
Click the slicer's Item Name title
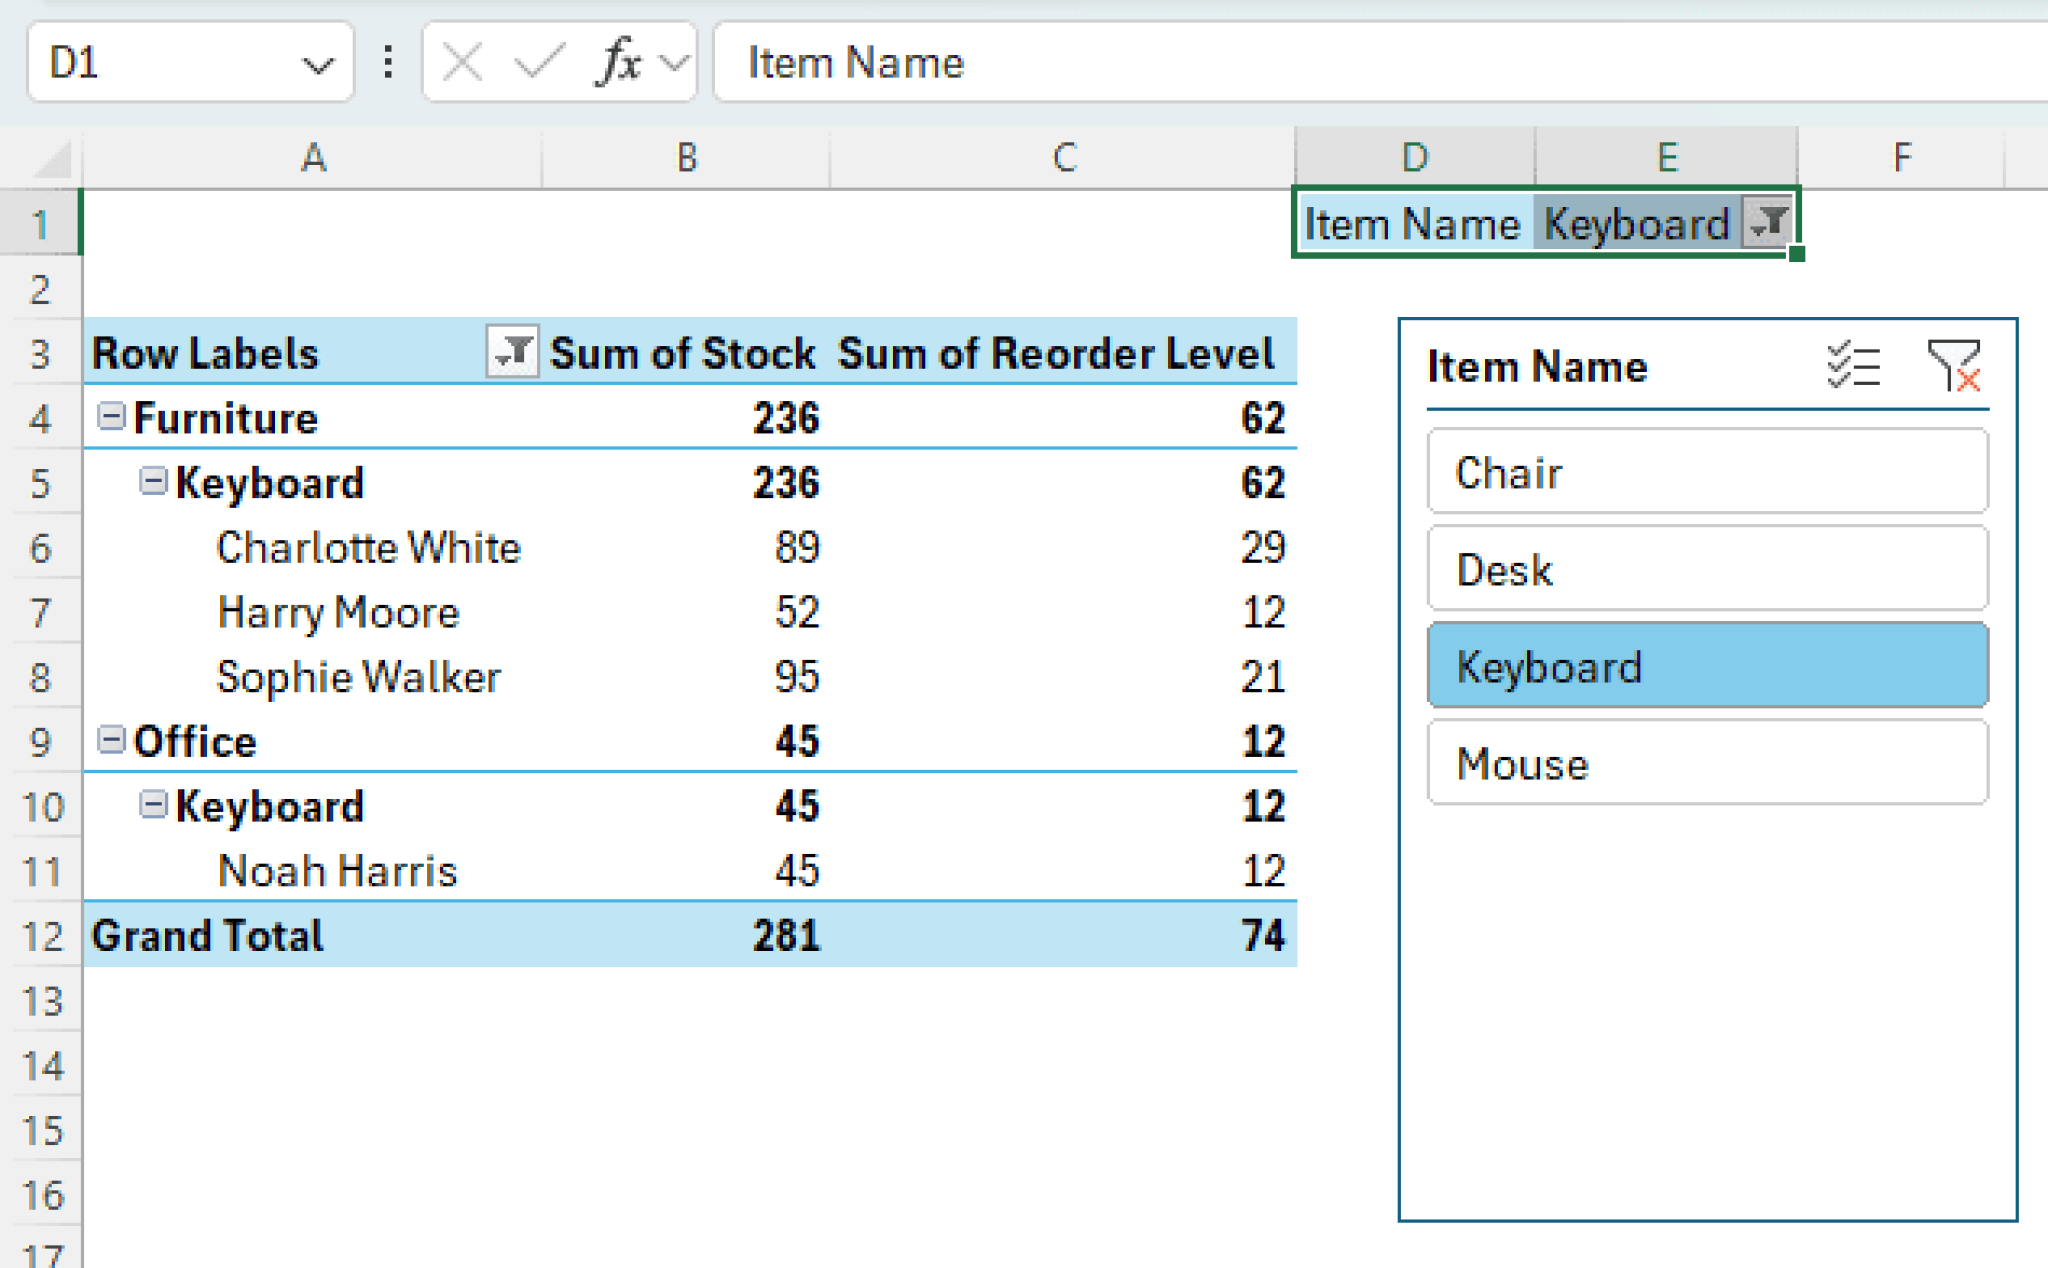click(x=1537, y=367)
